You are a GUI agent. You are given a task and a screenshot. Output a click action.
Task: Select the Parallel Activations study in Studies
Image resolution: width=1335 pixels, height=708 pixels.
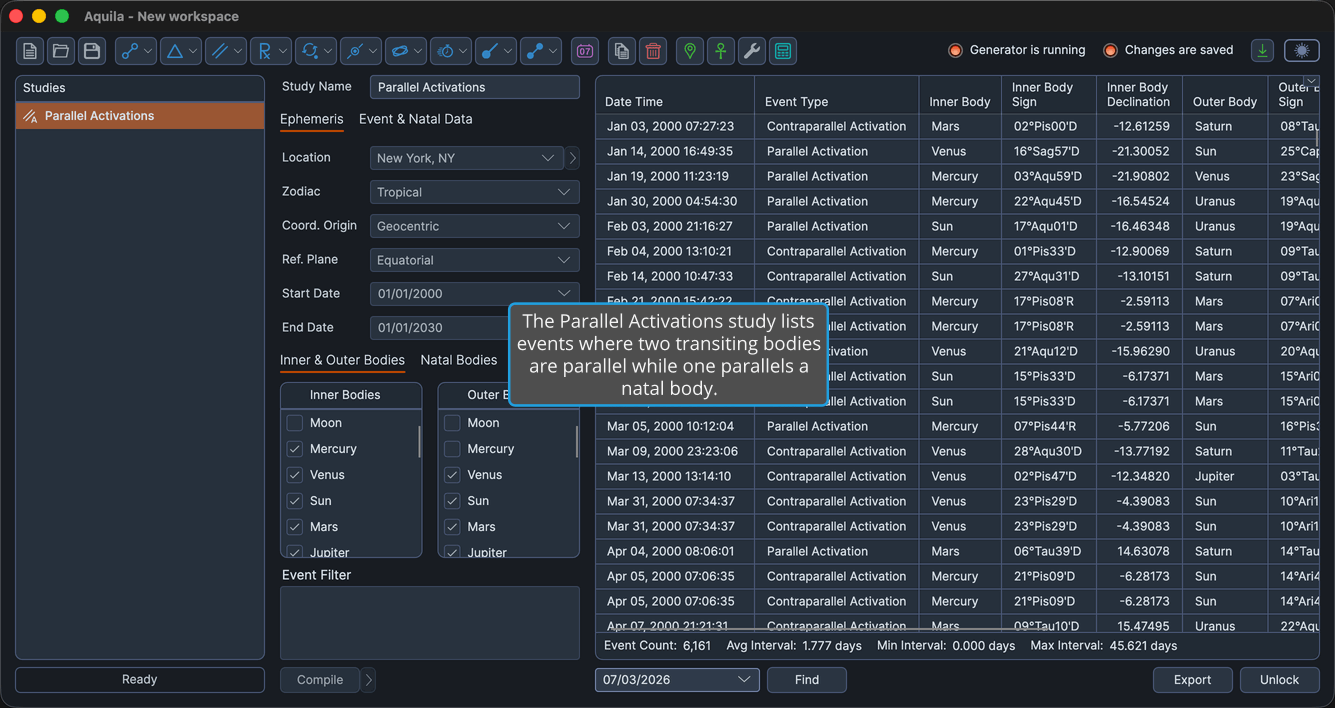click(140, 116)
